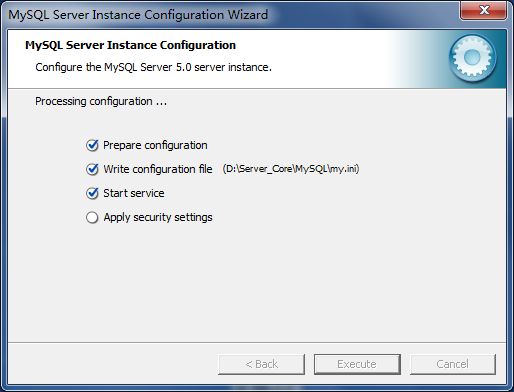The height and width of the screenshot is (392, 514).
Task: Click empty gray area below the steps list
Action: point(257,283)
